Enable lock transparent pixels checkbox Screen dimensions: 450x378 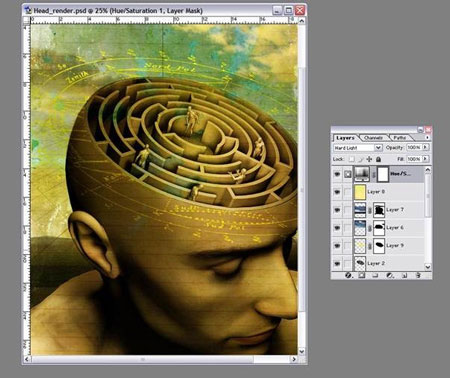point(352,159)
